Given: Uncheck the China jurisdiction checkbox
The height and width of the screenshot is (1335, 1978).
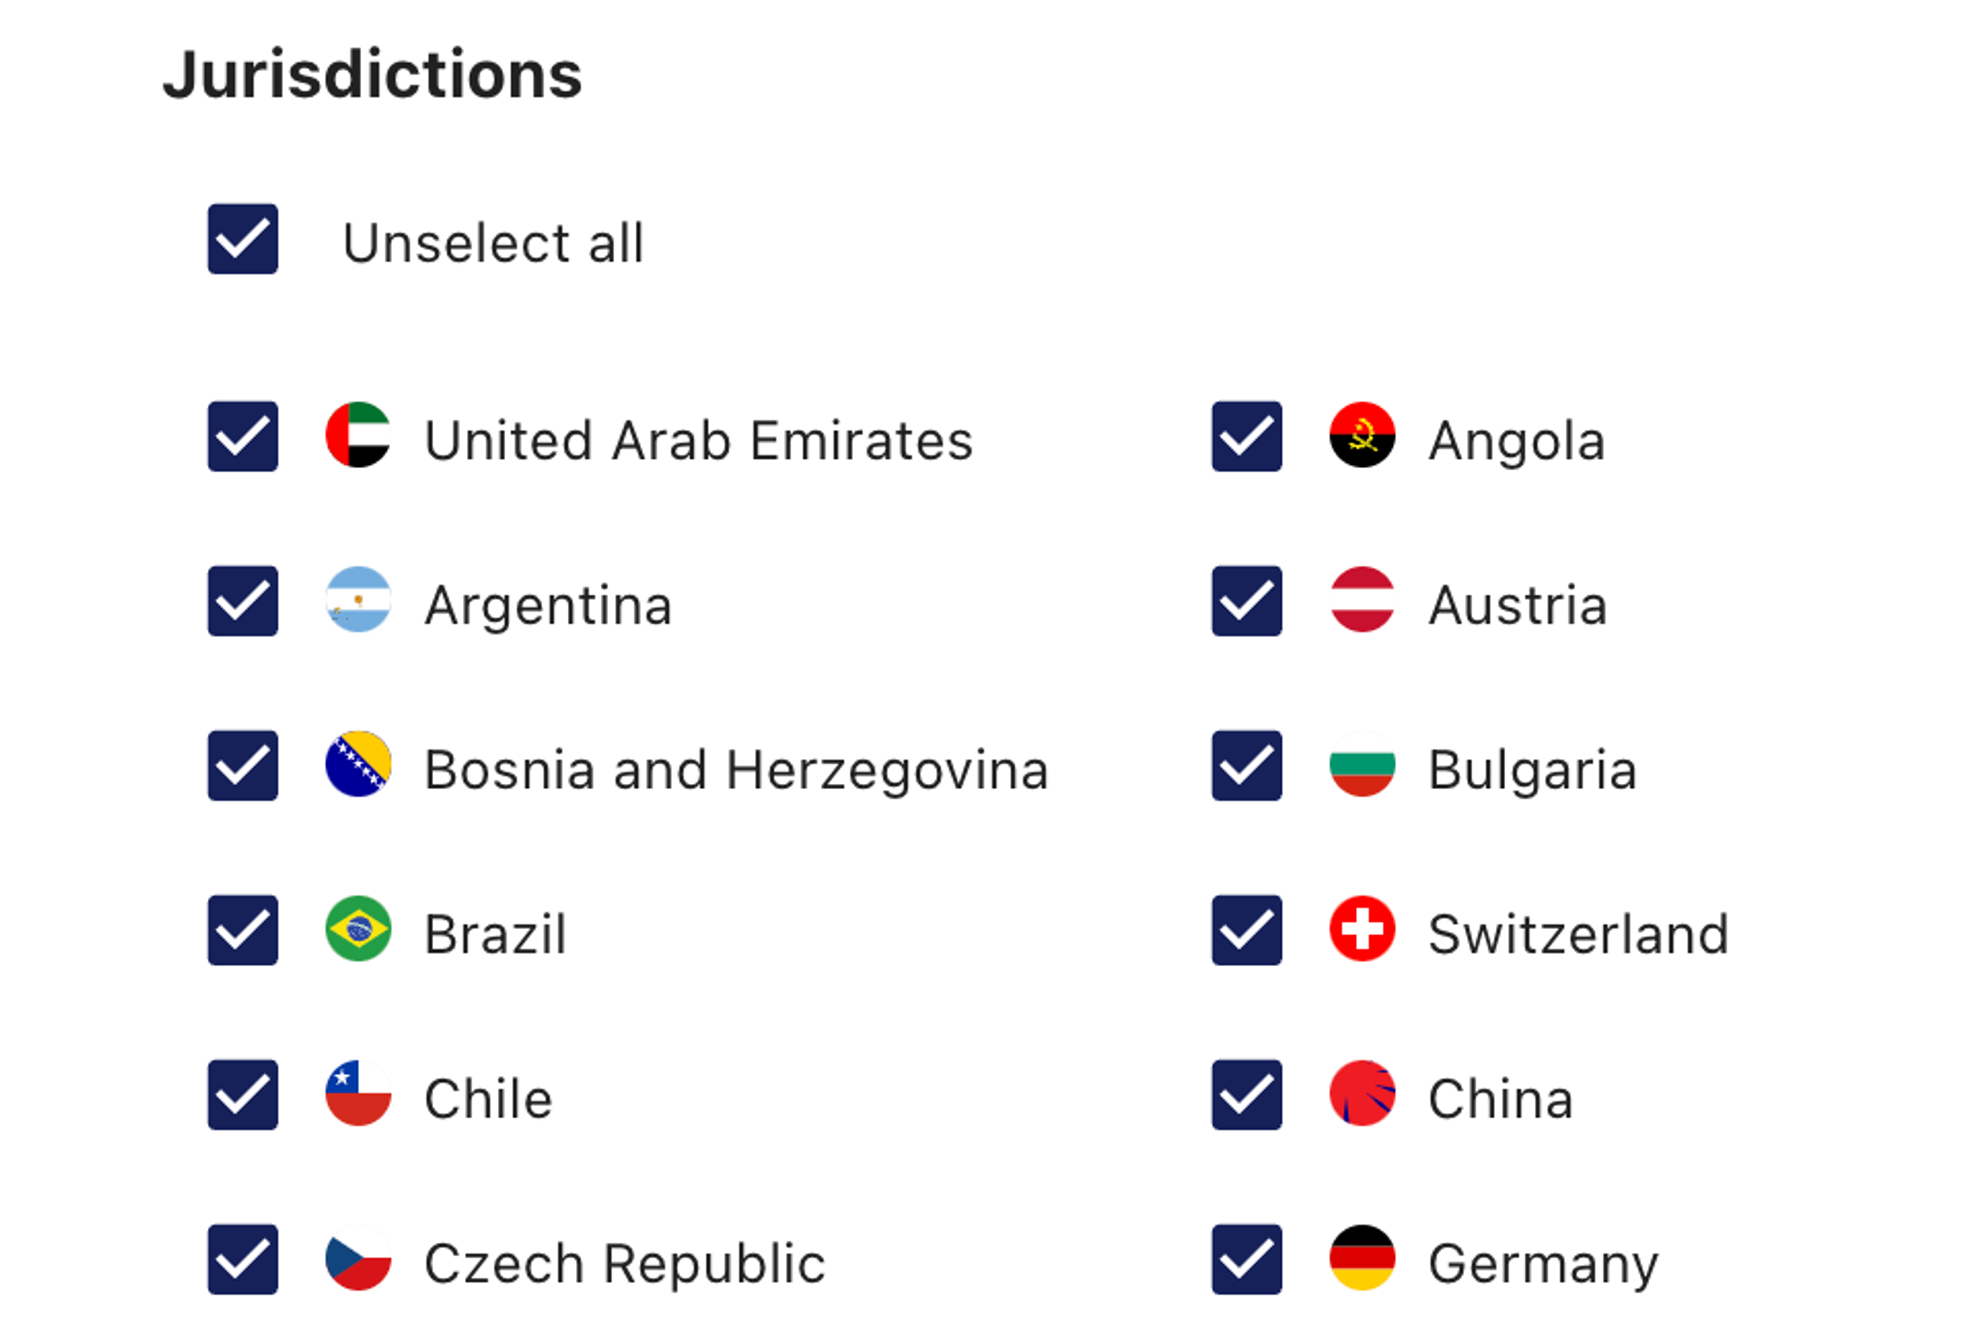Looking at the screenshot, I should pos(1247,1094).
